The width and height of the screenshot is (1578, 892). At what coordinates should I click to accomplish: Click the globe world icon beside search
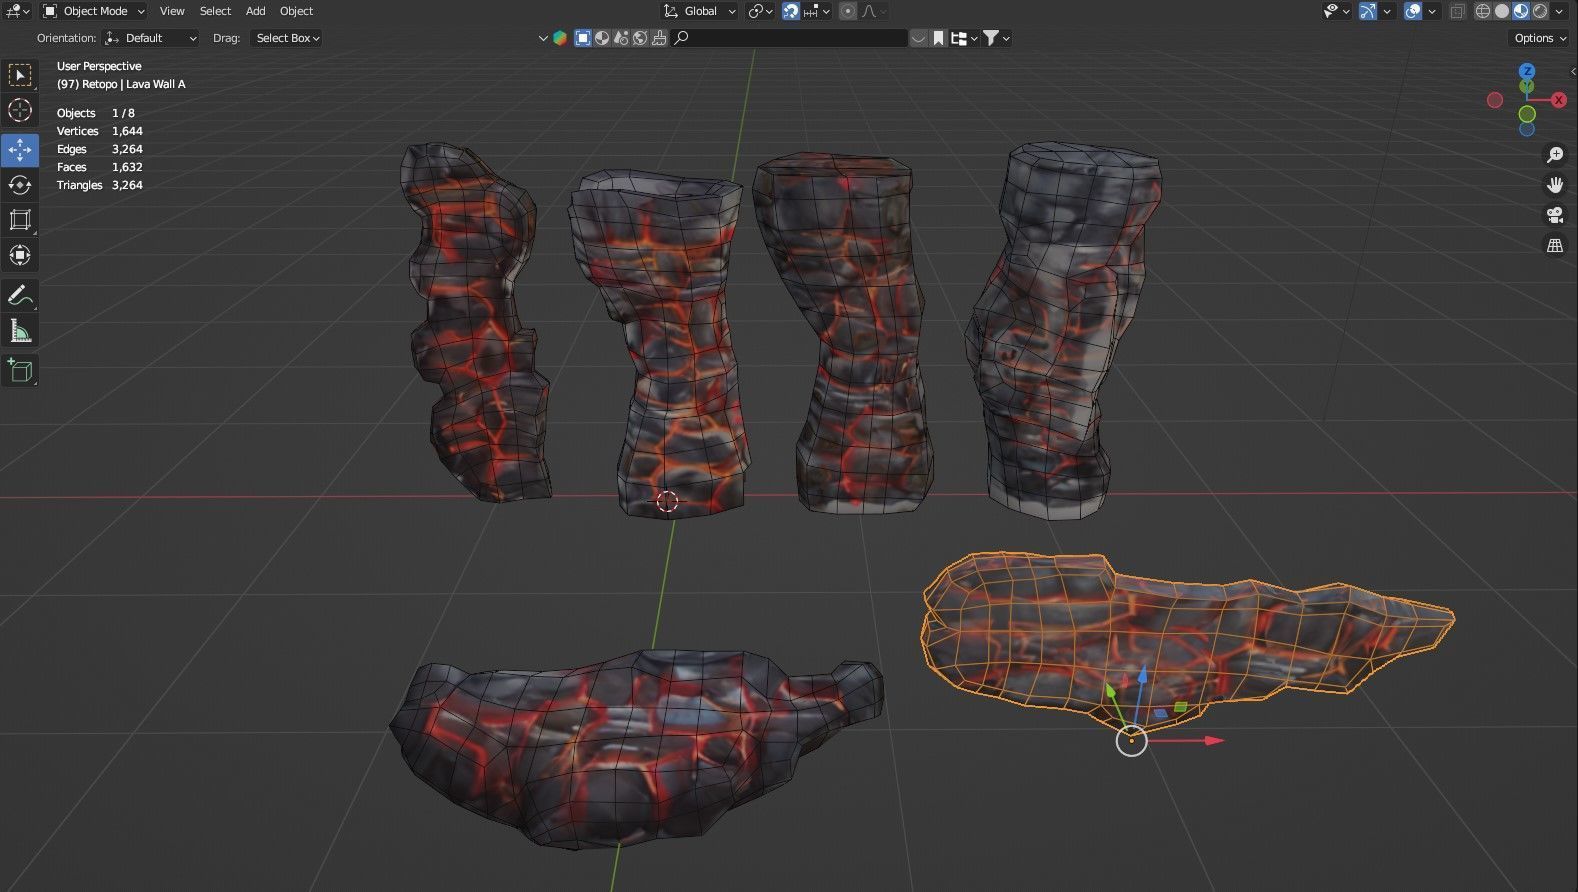pyautogui.click(x=640, y=38)
